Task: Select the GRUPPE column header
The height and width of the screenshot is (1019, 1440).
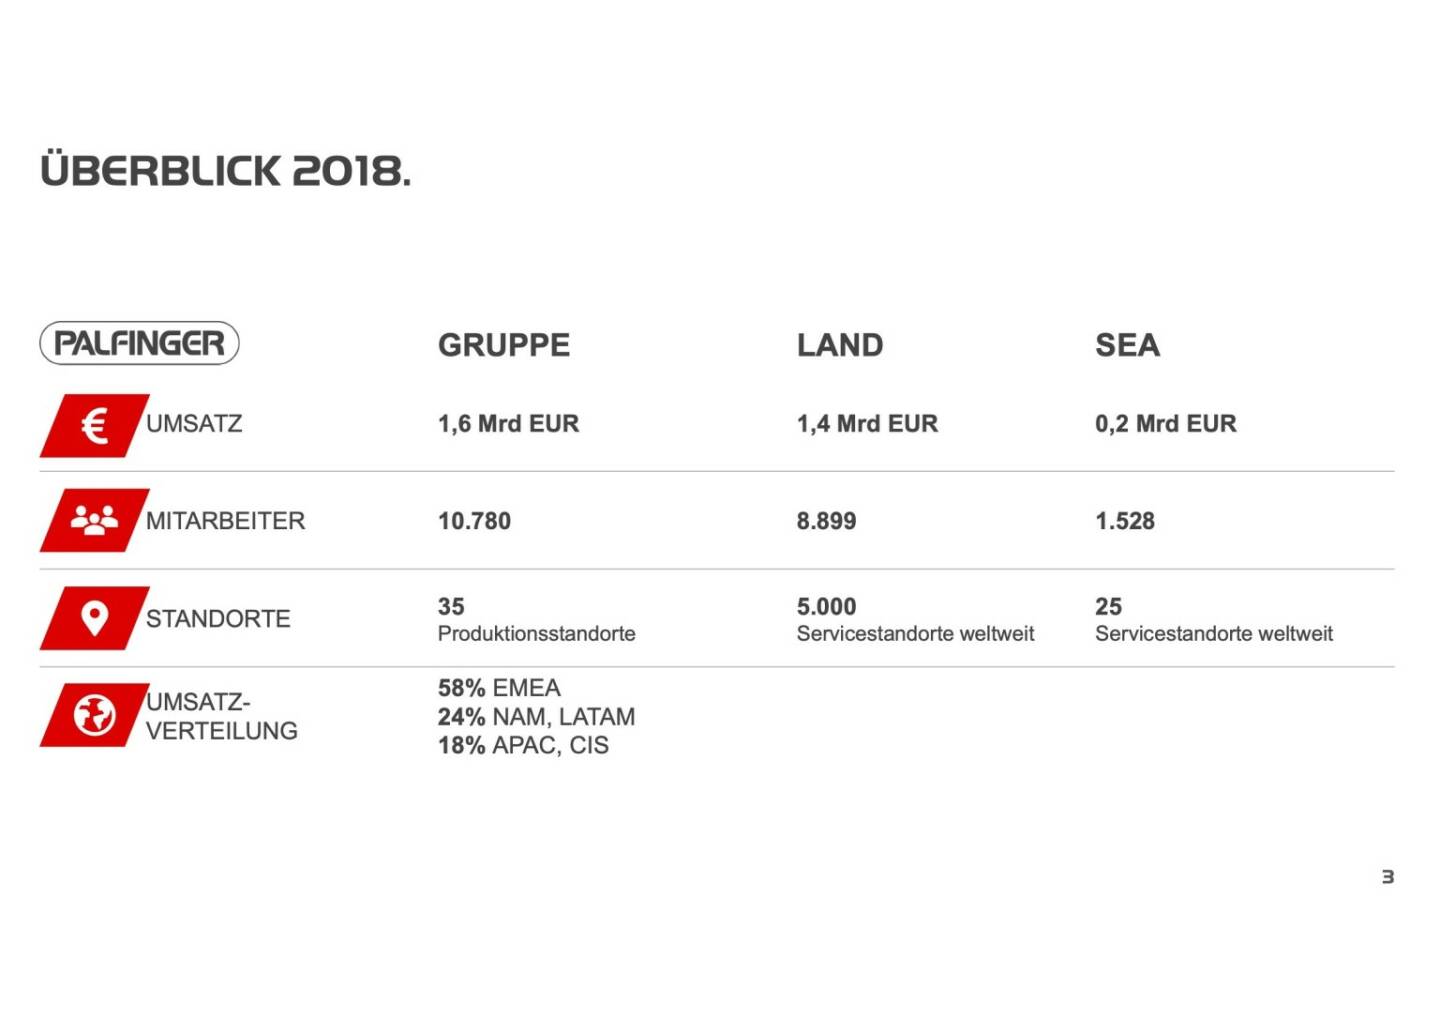Action: (504, 345)
